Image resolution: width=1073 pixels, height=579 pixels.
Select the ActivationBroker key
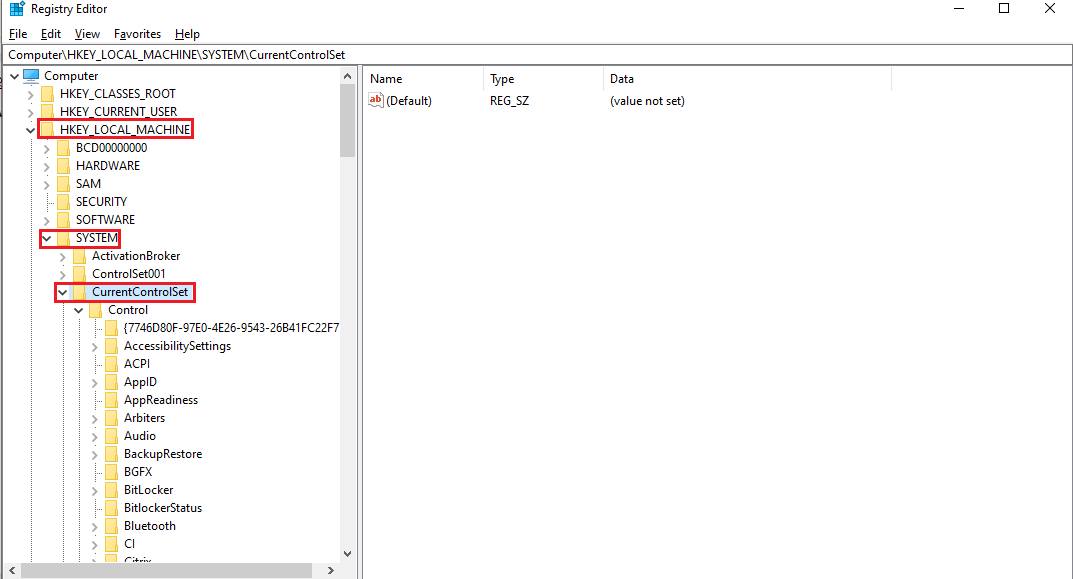coord(136,255)
